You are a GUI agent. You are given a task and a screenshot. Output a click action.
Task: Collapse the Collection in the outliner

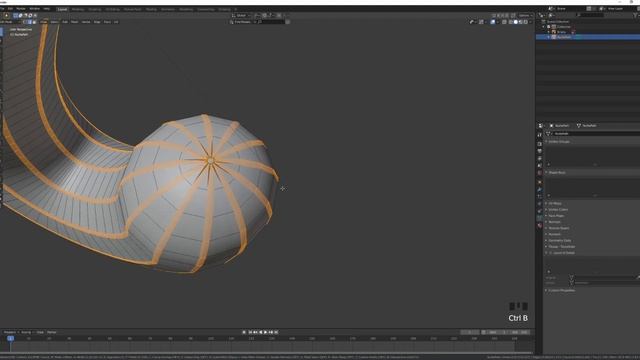(x=544, y=27)
